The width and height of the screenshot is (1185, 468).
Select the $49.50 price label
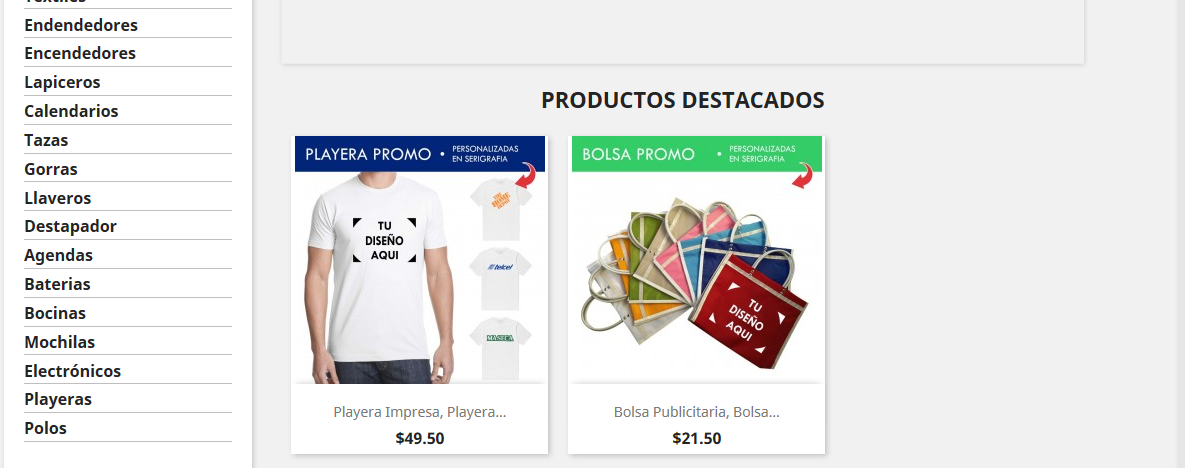[419, 438]
